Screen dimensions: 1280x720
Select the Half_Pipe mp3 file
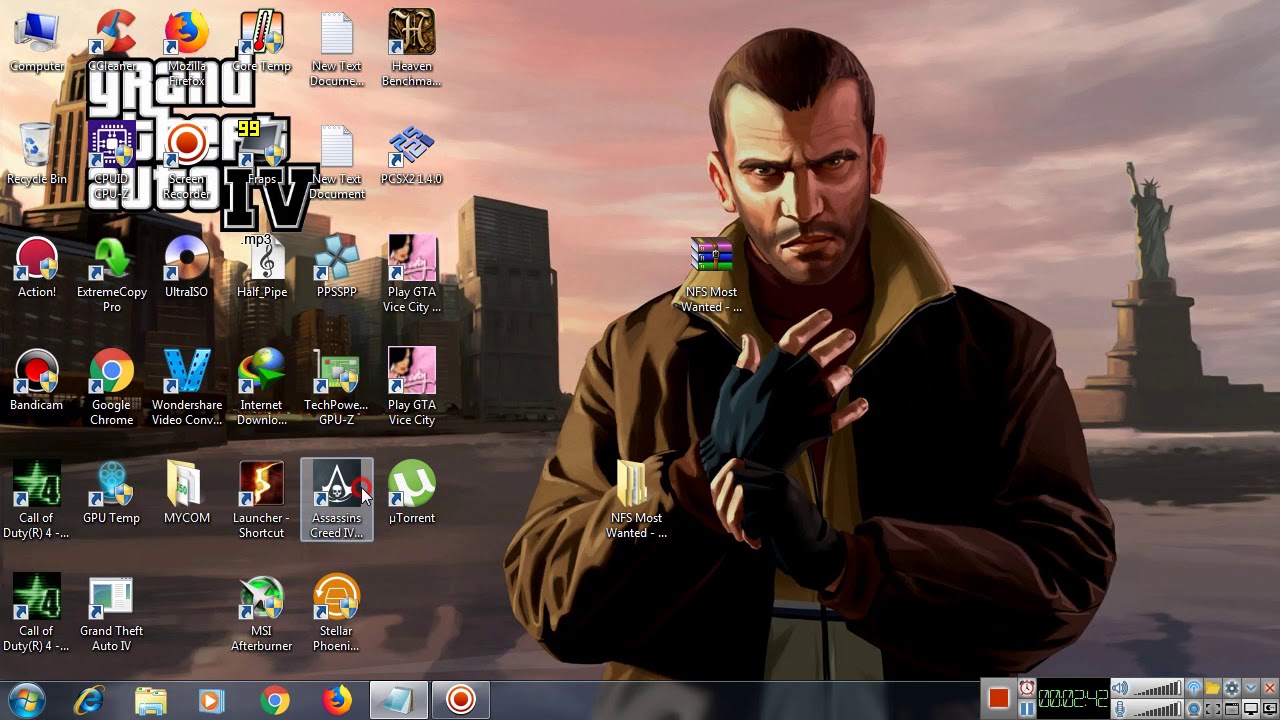pyautogui.click(x=262, y=268)
